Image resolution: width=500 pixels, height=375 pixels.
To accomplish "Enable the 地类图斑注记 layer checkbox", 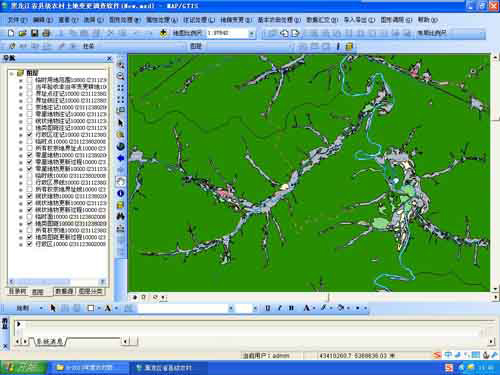I will [30, 128].
